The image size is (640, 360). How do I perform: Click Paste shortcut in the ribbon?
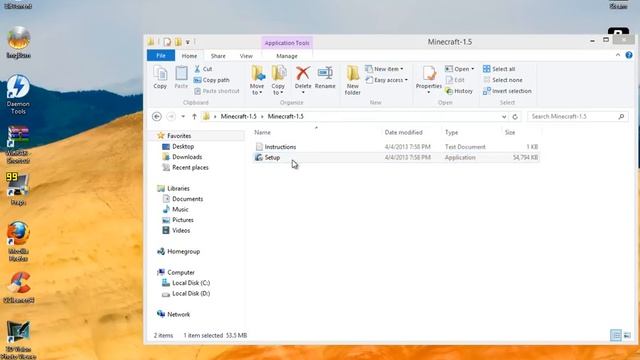coord(217,91)
